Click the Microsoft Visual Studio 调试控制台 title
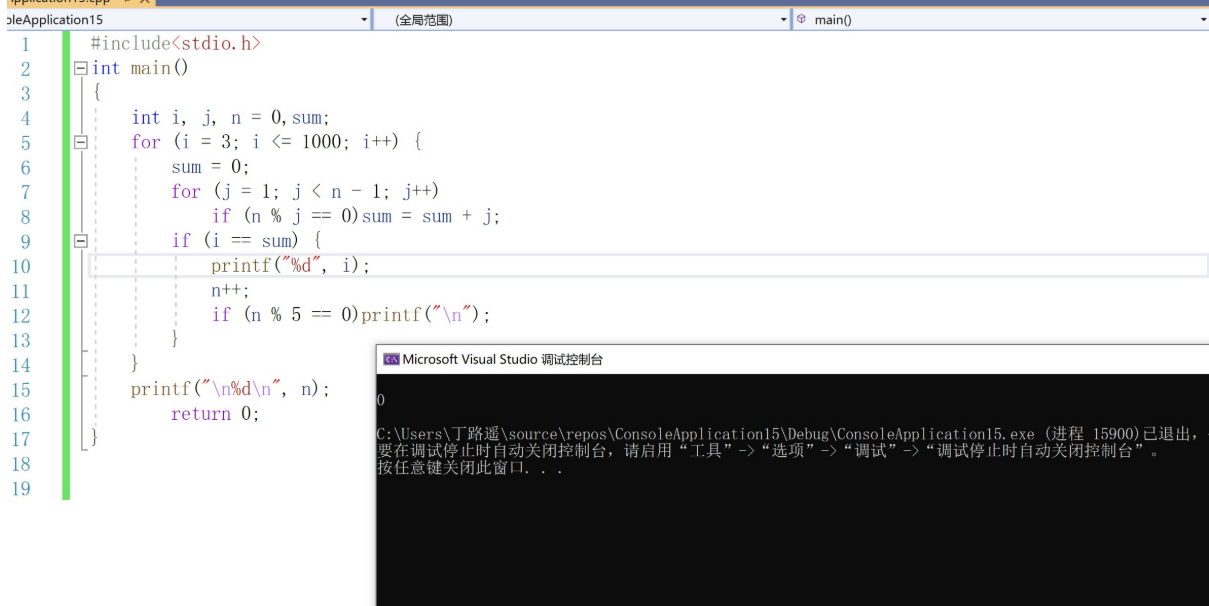This screenshot has width=1209, height=606. (x=503, y=359)
